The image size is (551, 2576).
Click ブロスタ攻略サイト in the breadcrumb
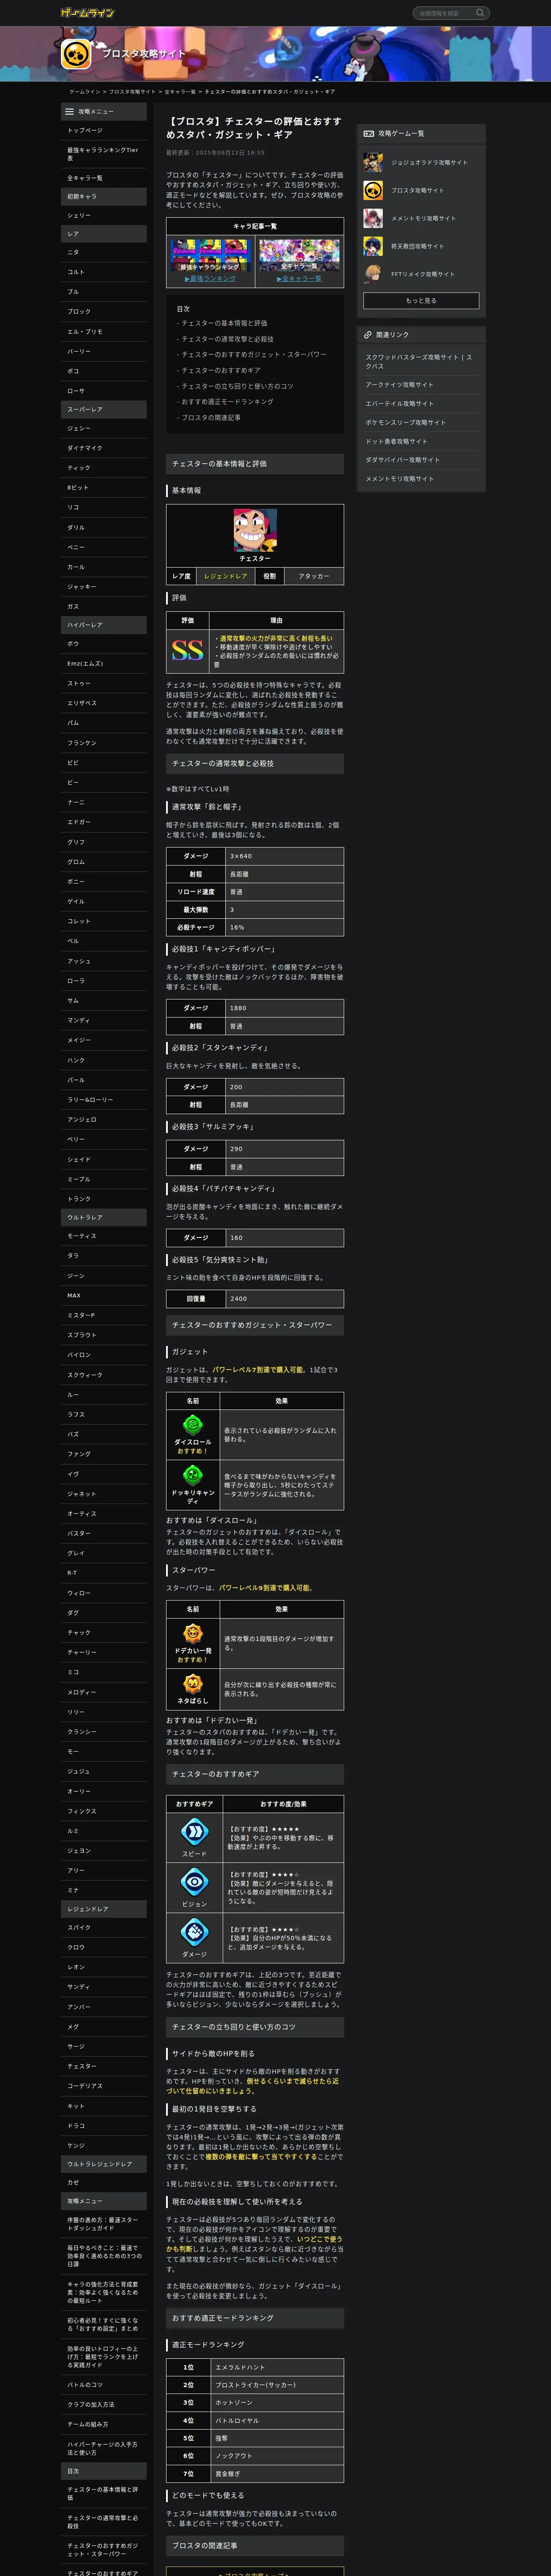point(132,92)
